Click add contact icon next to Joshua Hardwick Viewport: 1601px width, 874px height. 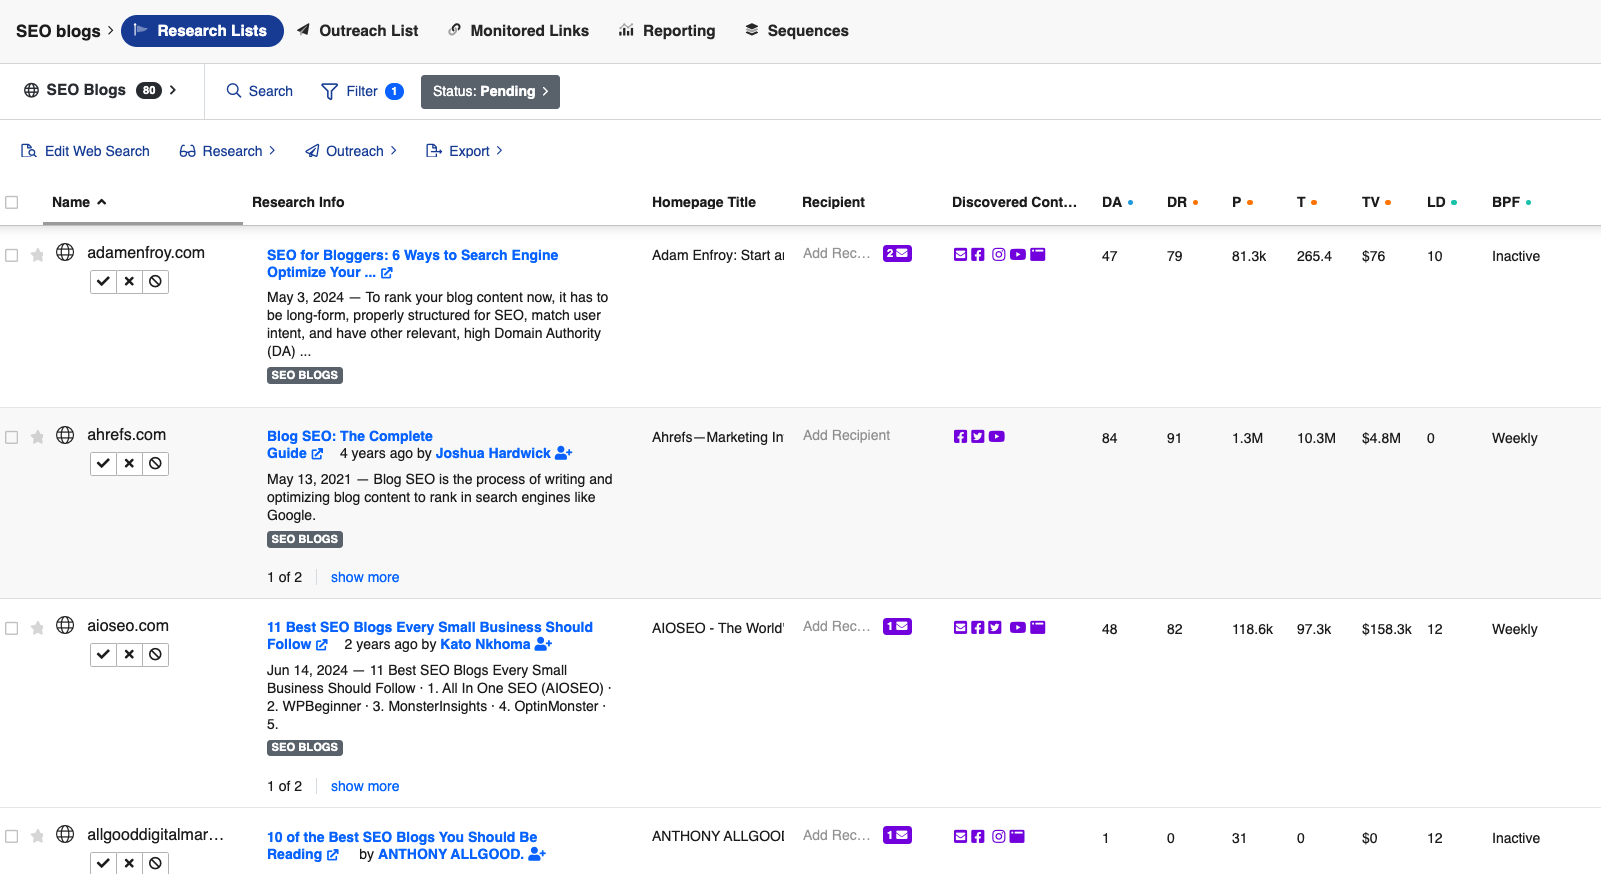click(x=563, y=454)
